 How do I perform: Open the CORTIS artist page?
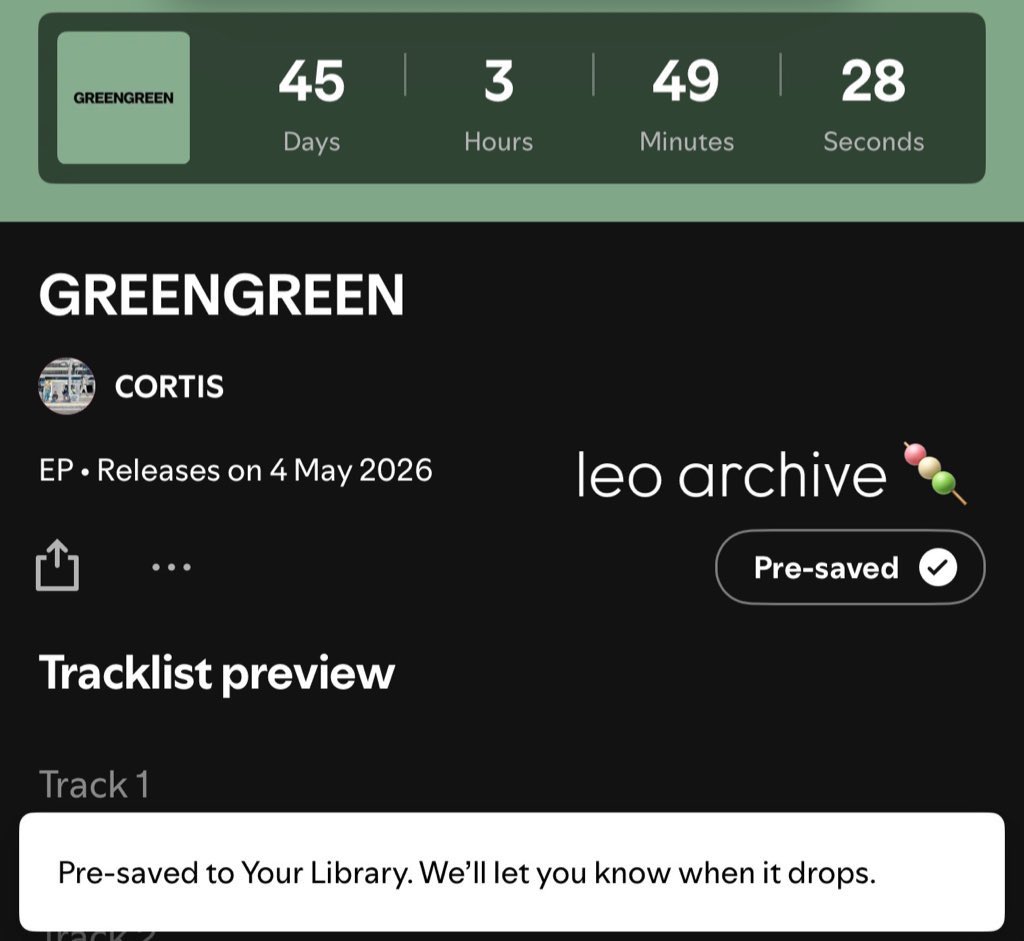click(x=169, y=387)
